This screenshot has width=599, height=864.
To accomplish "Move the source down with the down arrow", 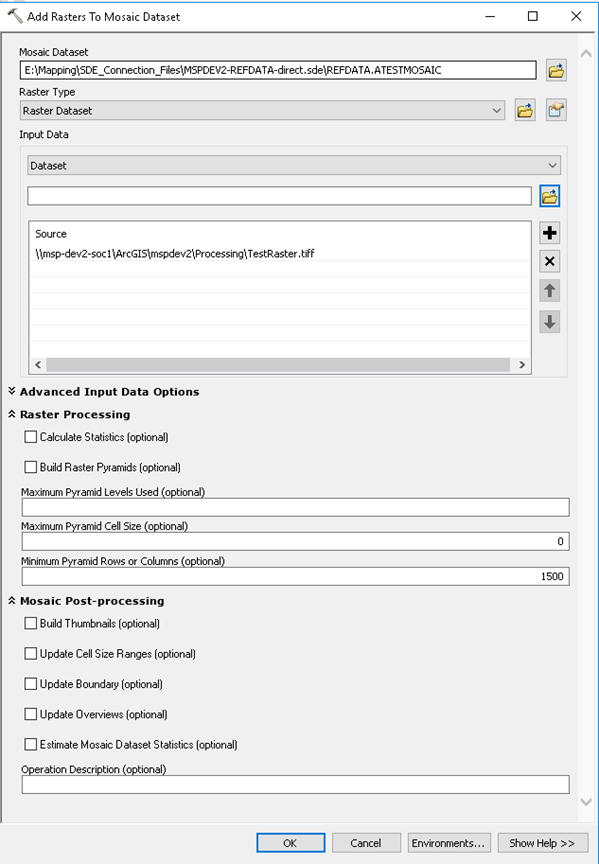I will coord(549,322).
